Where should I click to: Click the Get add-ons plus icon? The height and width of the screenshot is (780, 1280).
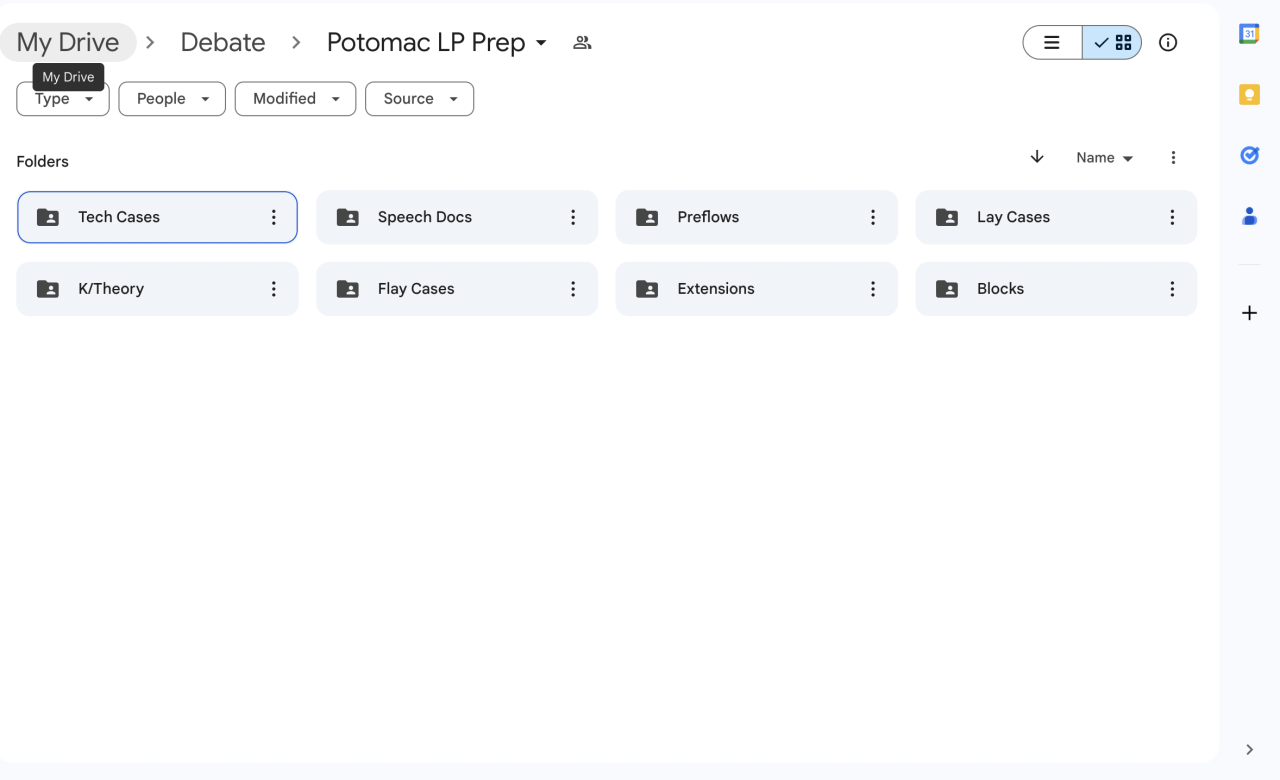pos(1249,313)
